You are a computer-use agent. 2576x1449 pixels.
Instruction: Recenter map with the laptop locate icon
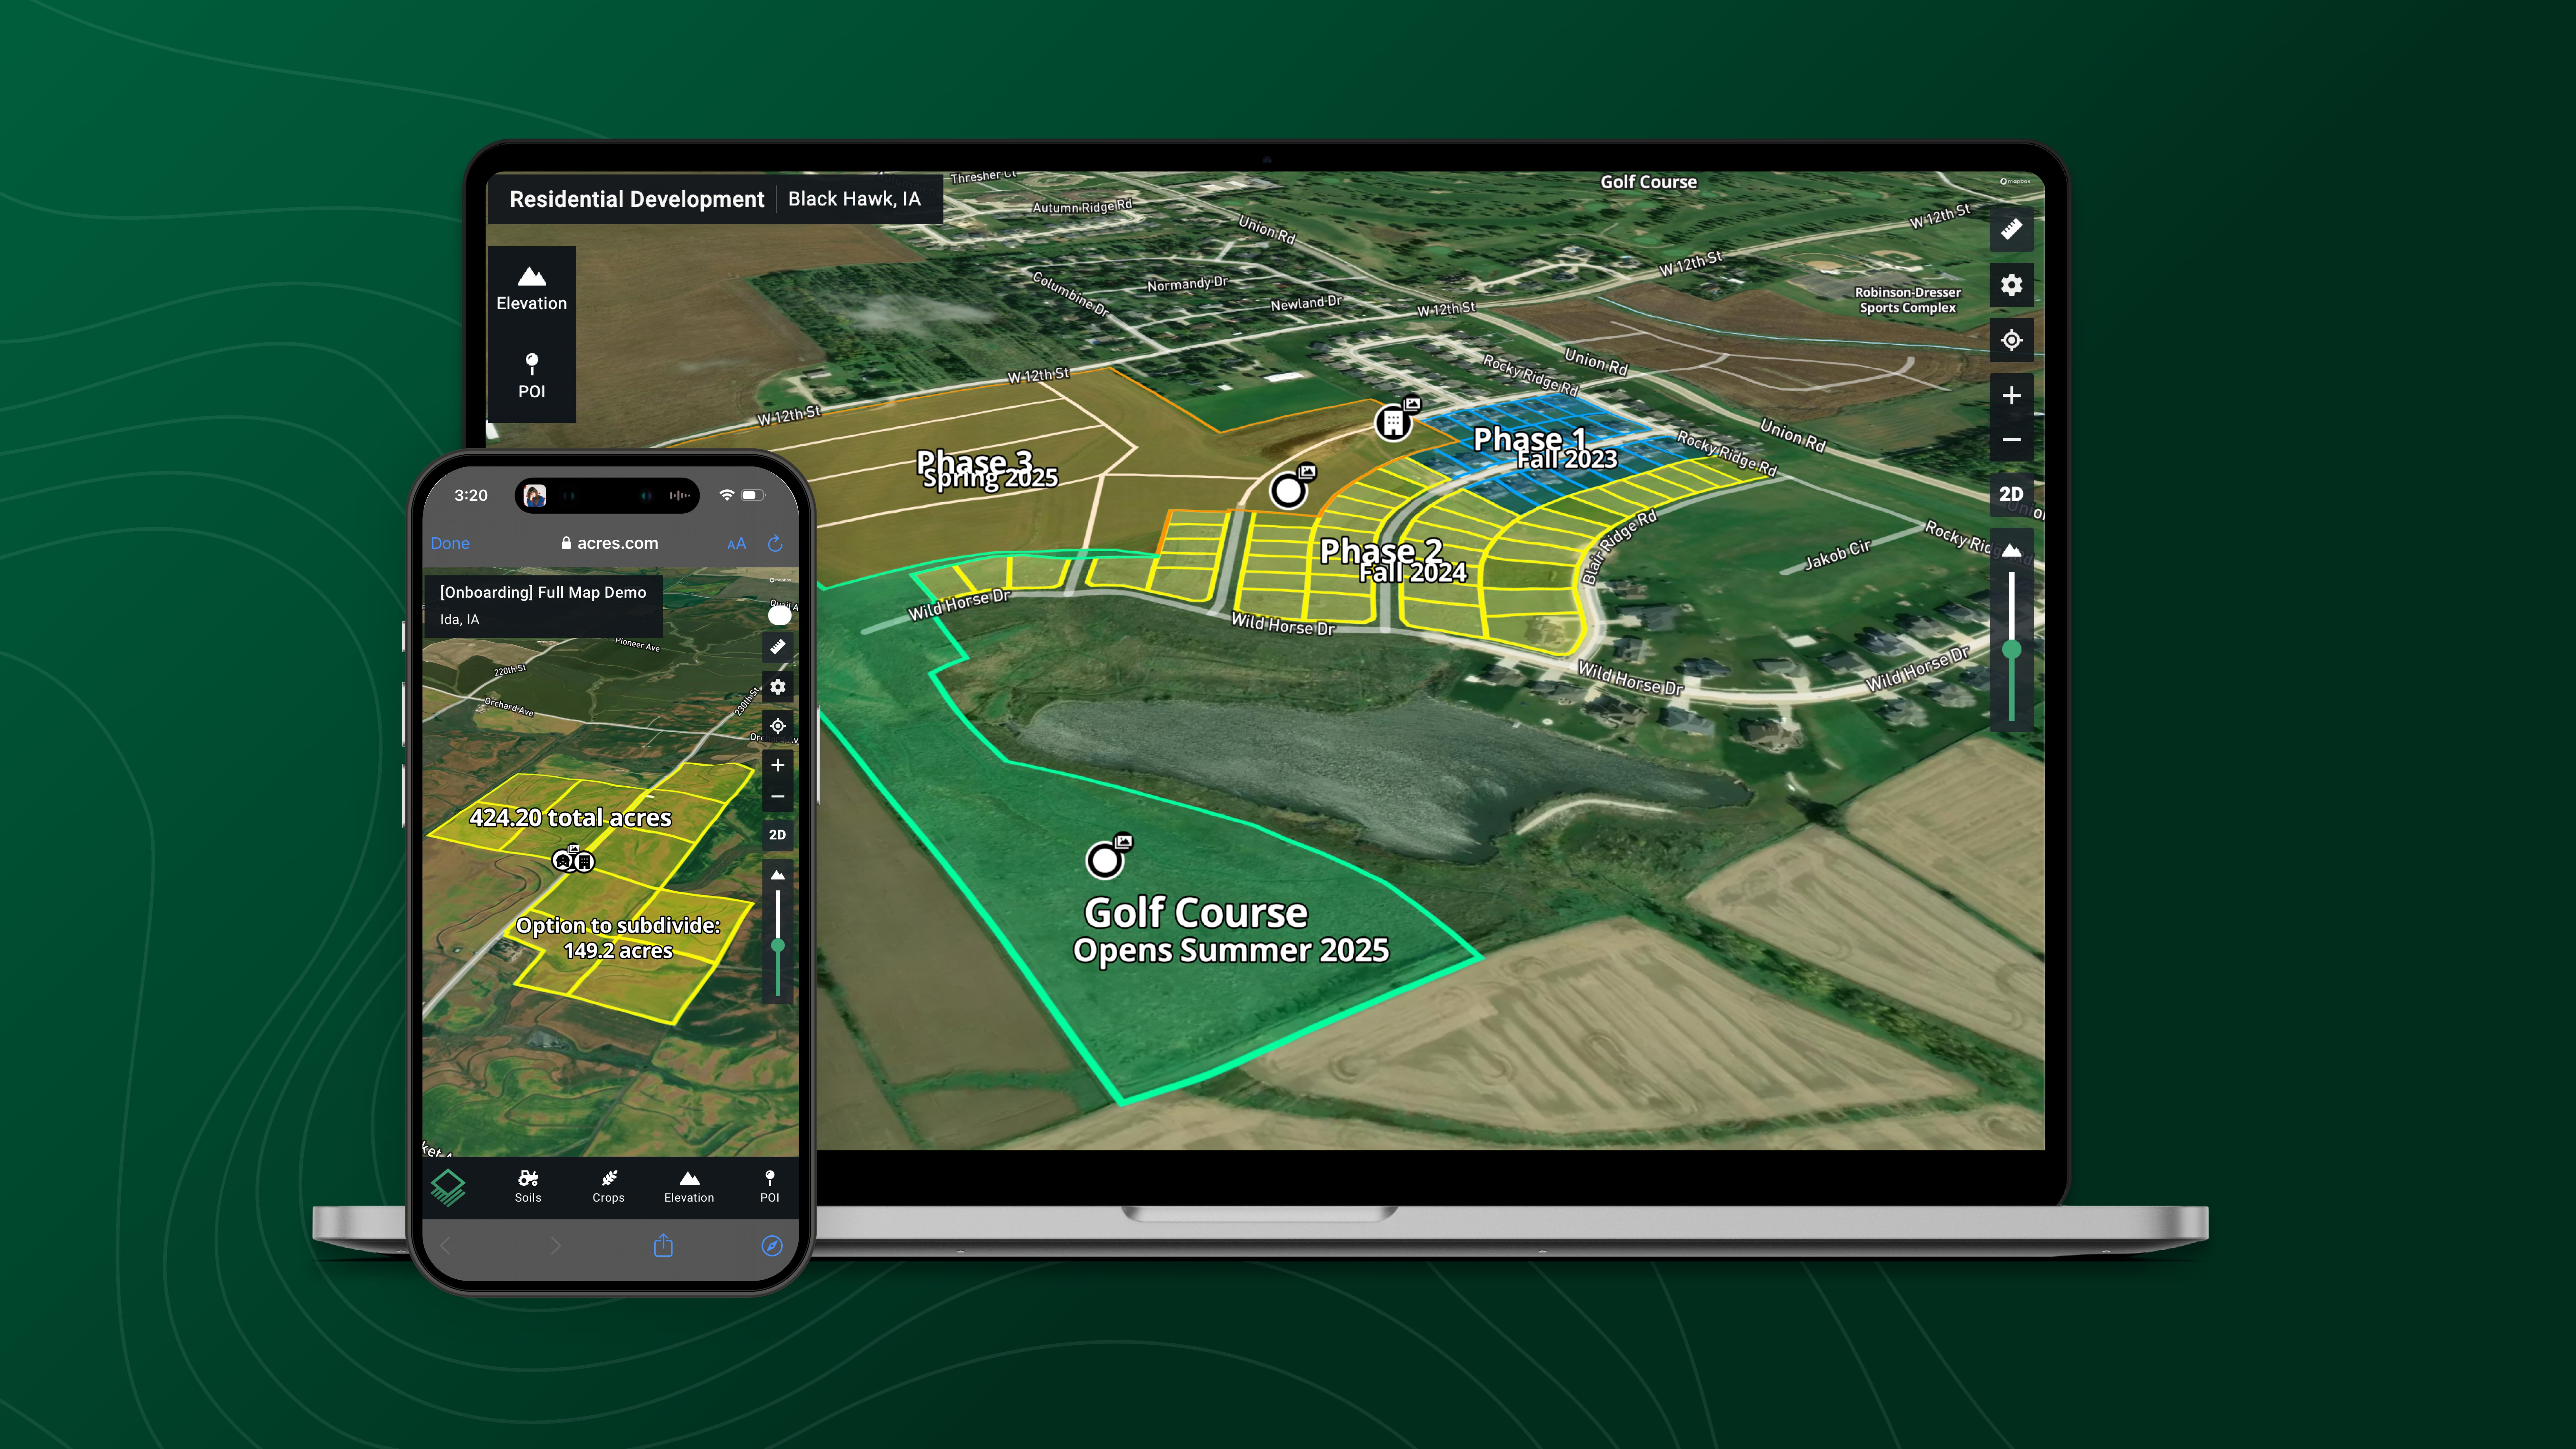point(2011,340)
